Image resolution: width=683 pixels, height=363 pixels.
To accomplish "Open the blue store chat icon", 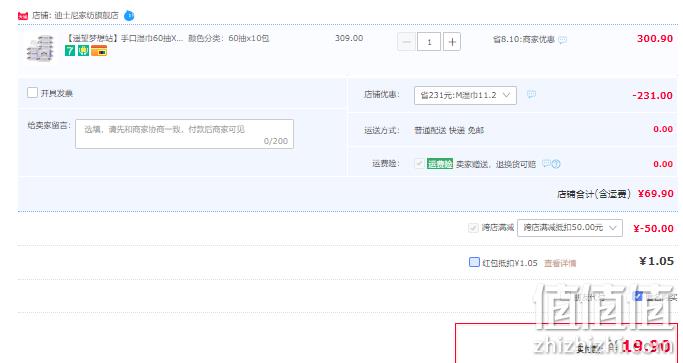I will point(129,16).
